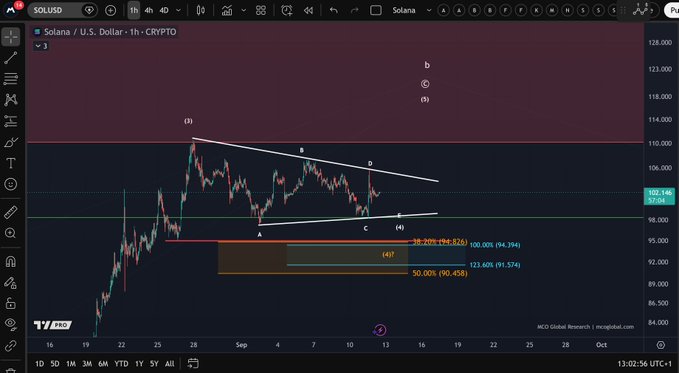Open the Fibonacci and Gann tools
Screen dimensions: 679x373
tap(11, 78)
